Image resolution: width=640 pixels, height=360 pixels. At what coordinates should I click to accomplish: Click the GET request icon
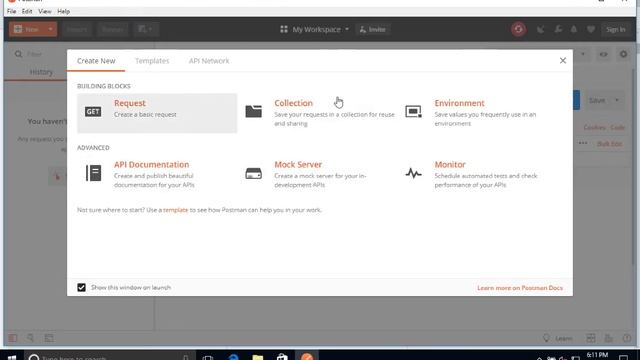[x=93, y=111]
